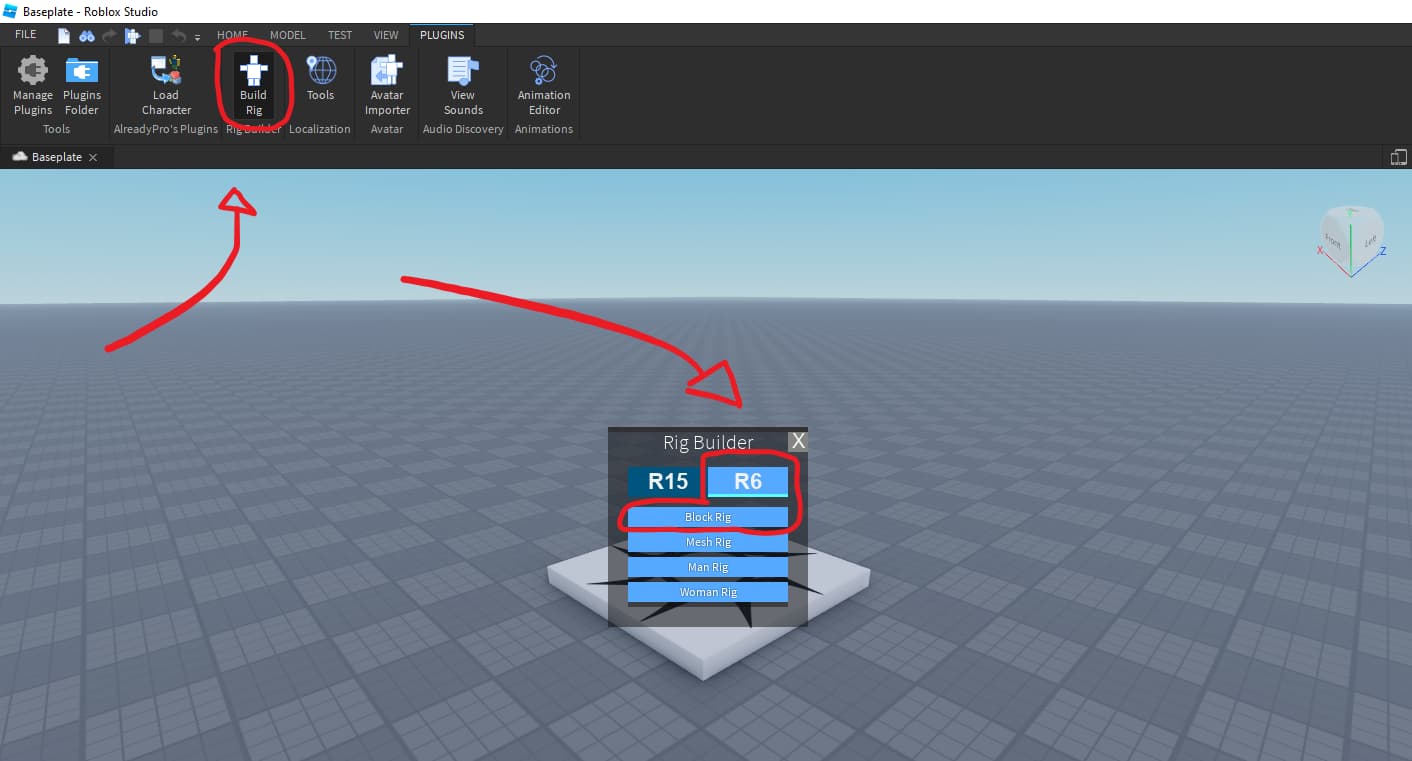Toggle the split-view icon near tab bar

[x=1398, y=157]
